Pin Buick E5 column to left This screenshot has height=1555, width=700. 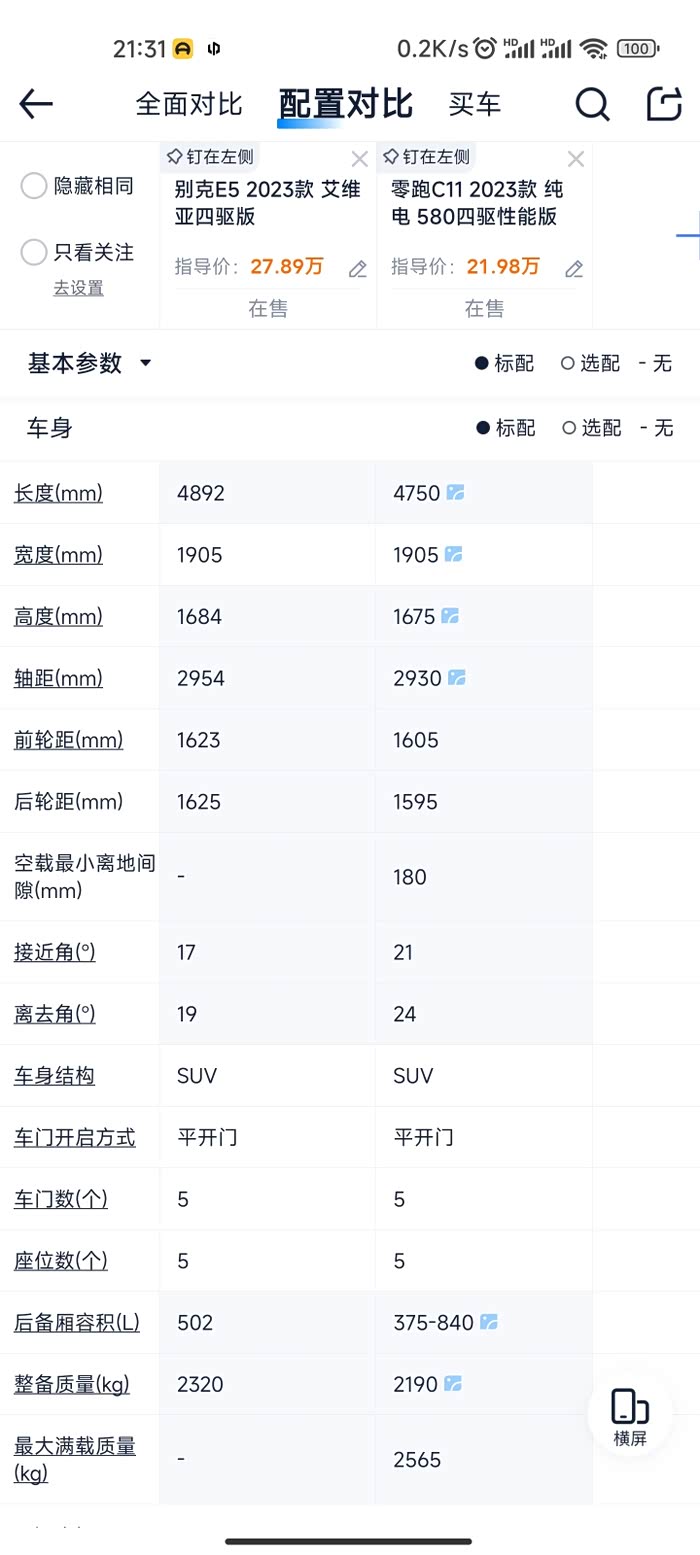pyautogui.click(x=210, y=157)
